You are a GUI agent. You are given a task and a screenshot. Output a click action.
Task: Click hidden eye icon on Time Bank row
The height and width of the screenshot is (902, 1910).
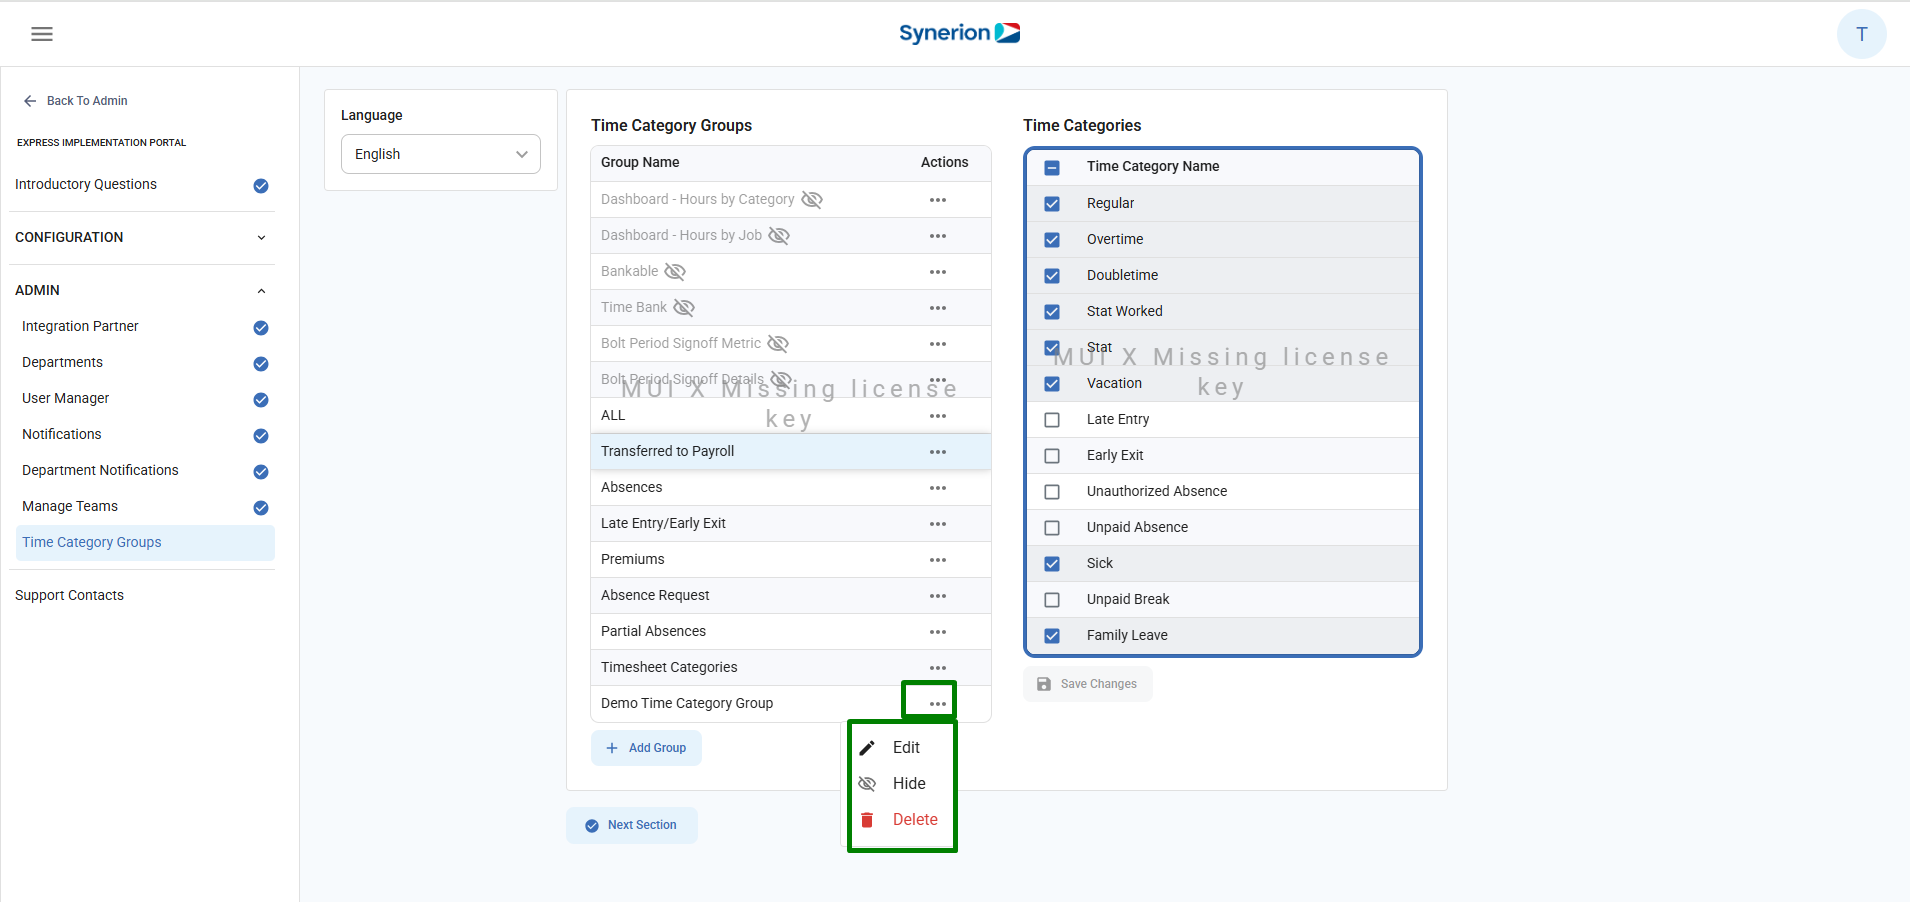click(683, 308)
